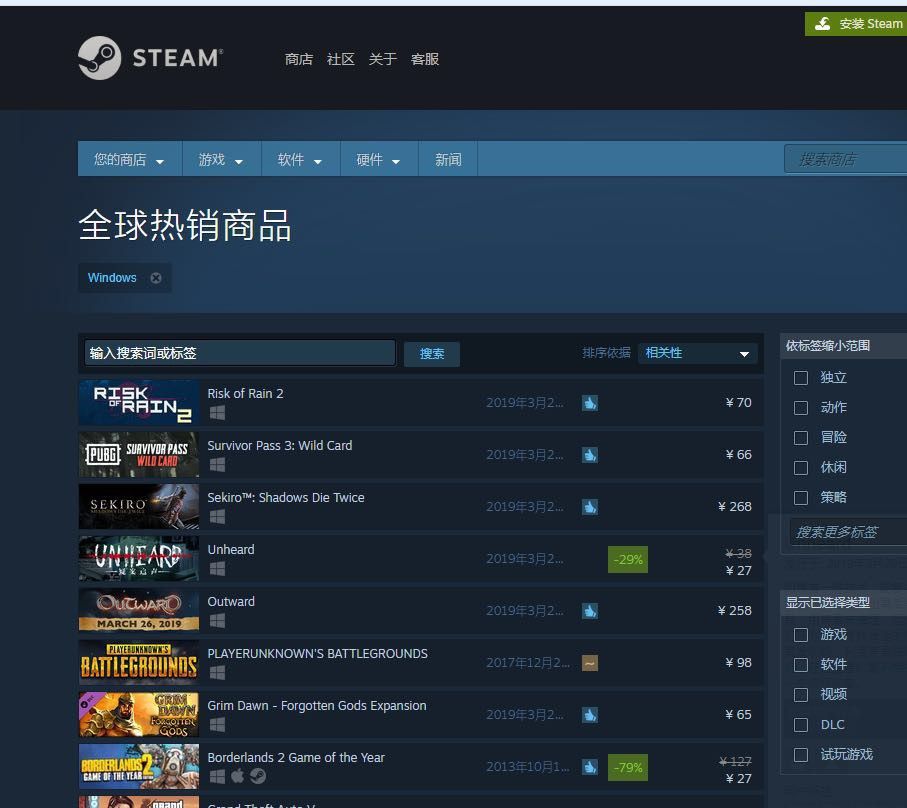The width and height of the screenshot is (907, 808).
Task: Click positive review icon for Risk of Rain 2
Action: 590,403
